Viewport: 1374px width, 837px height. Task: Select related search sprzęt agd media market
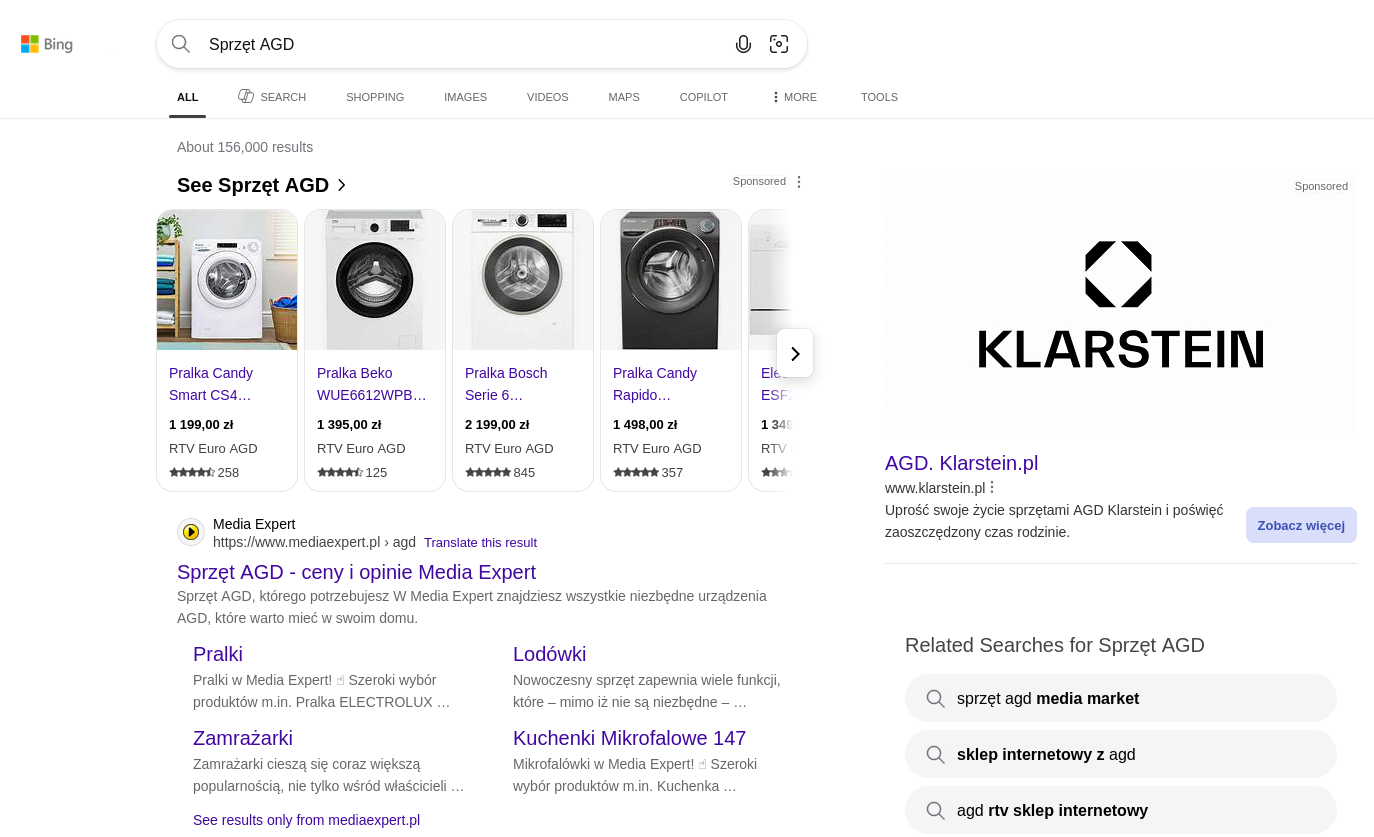point(1120,698)
